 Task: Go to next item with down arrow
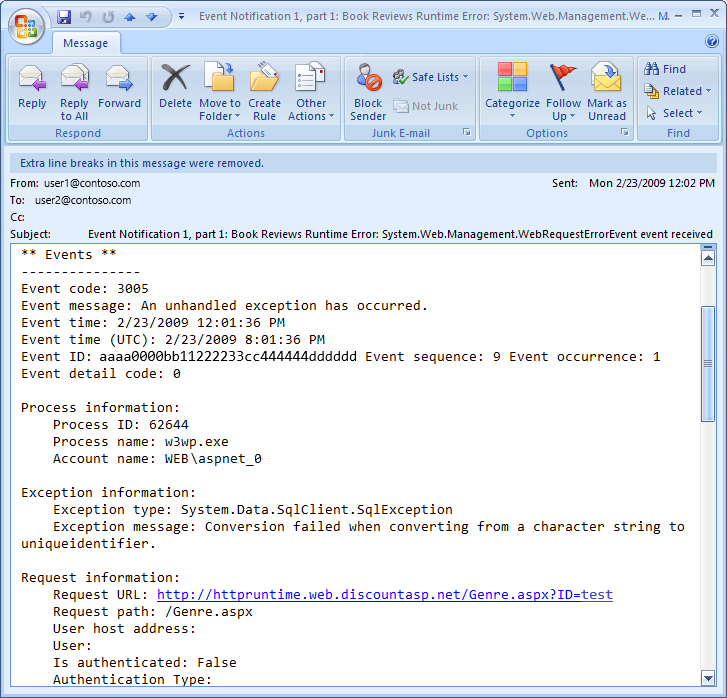tap(152, 17)
